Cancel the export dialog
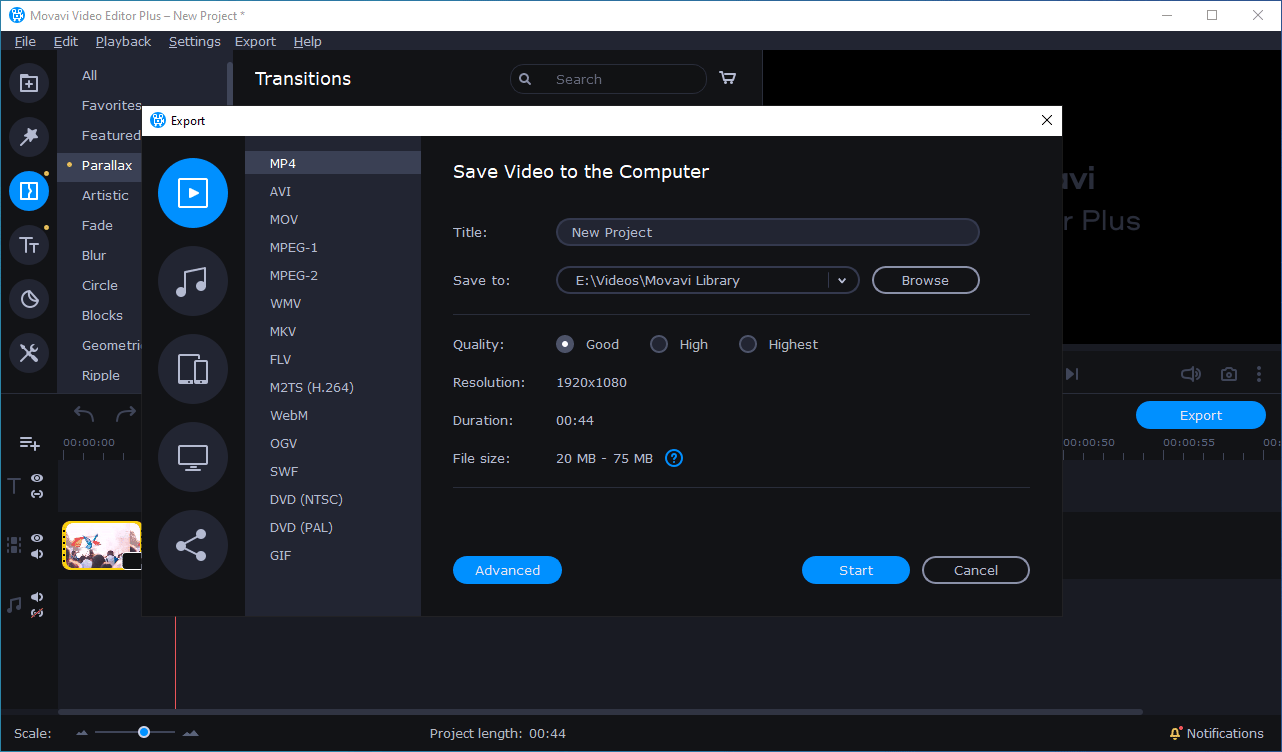The height and width of the screenshot is (752, 1282). 976,570
